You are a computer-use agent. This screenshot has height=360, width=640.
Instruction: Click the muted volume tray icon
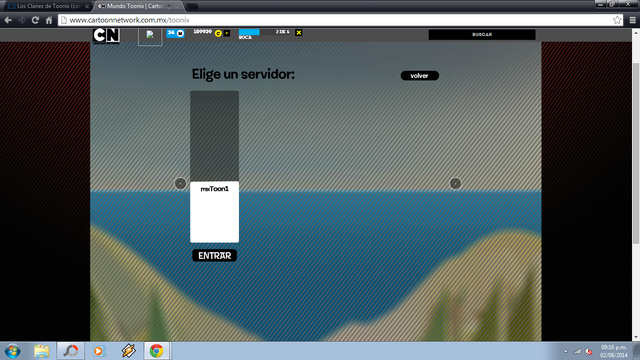[x=589, y=351]
